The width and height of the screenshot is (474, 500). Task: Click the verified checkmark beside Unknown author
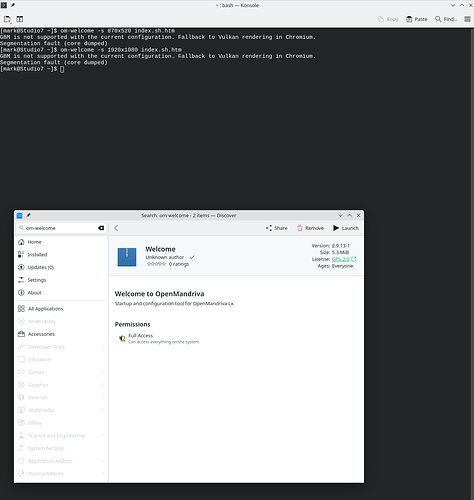pos(192,257)
